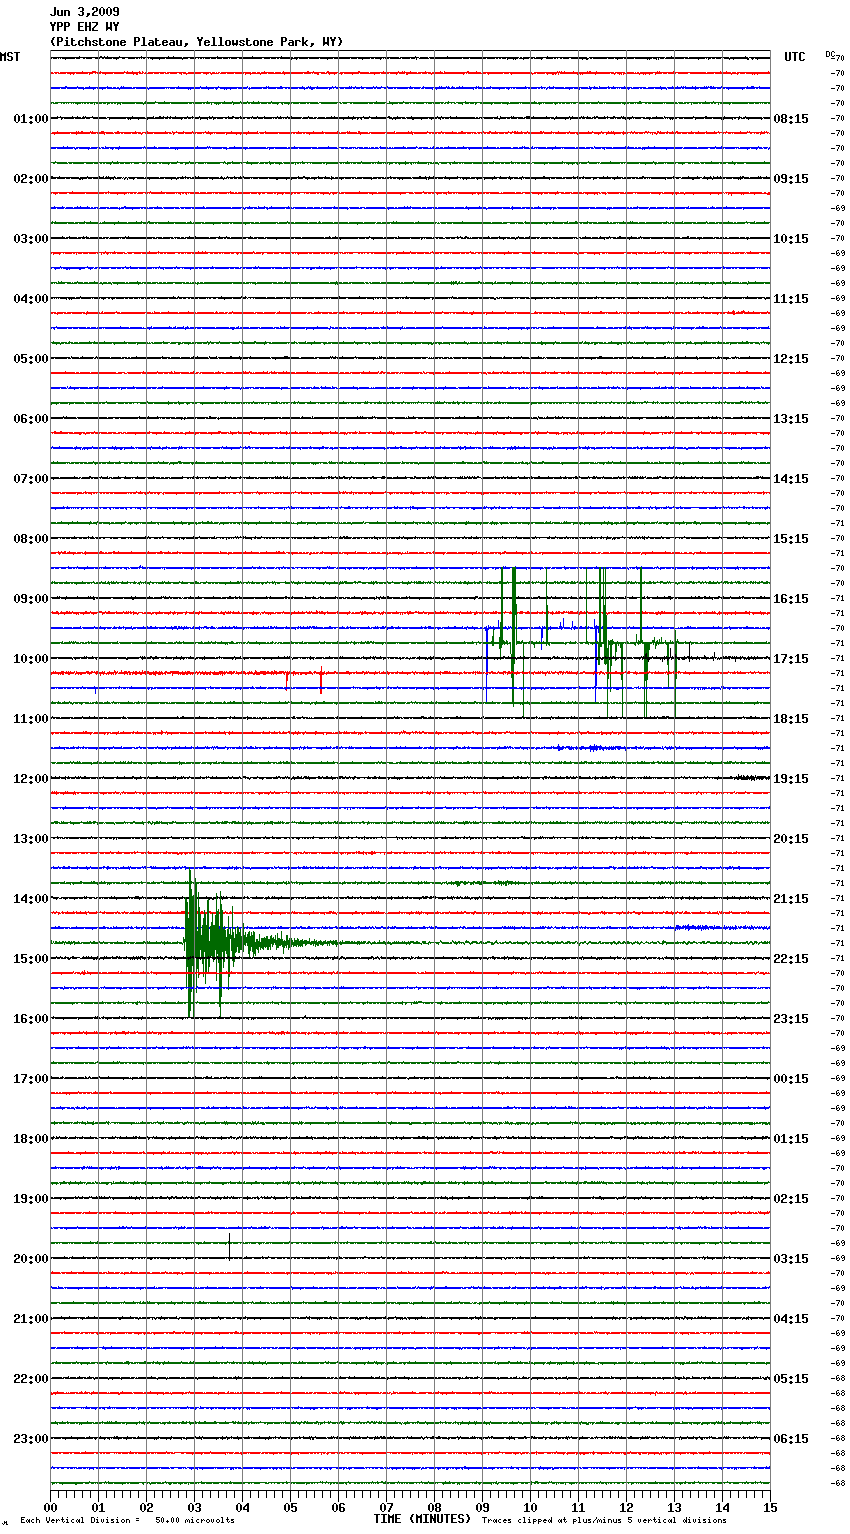Click the 19:15 UTC time label

[791, 779]
